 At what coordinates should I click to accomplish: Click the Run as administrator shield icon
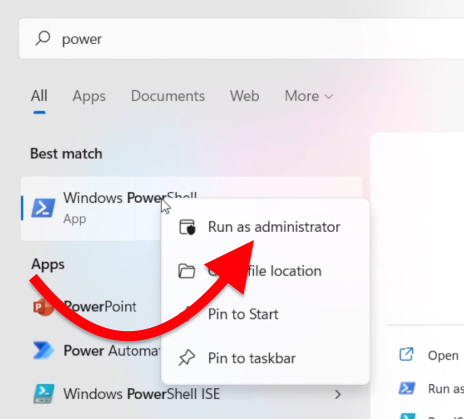pyautogui.click(x=187, y=227)
